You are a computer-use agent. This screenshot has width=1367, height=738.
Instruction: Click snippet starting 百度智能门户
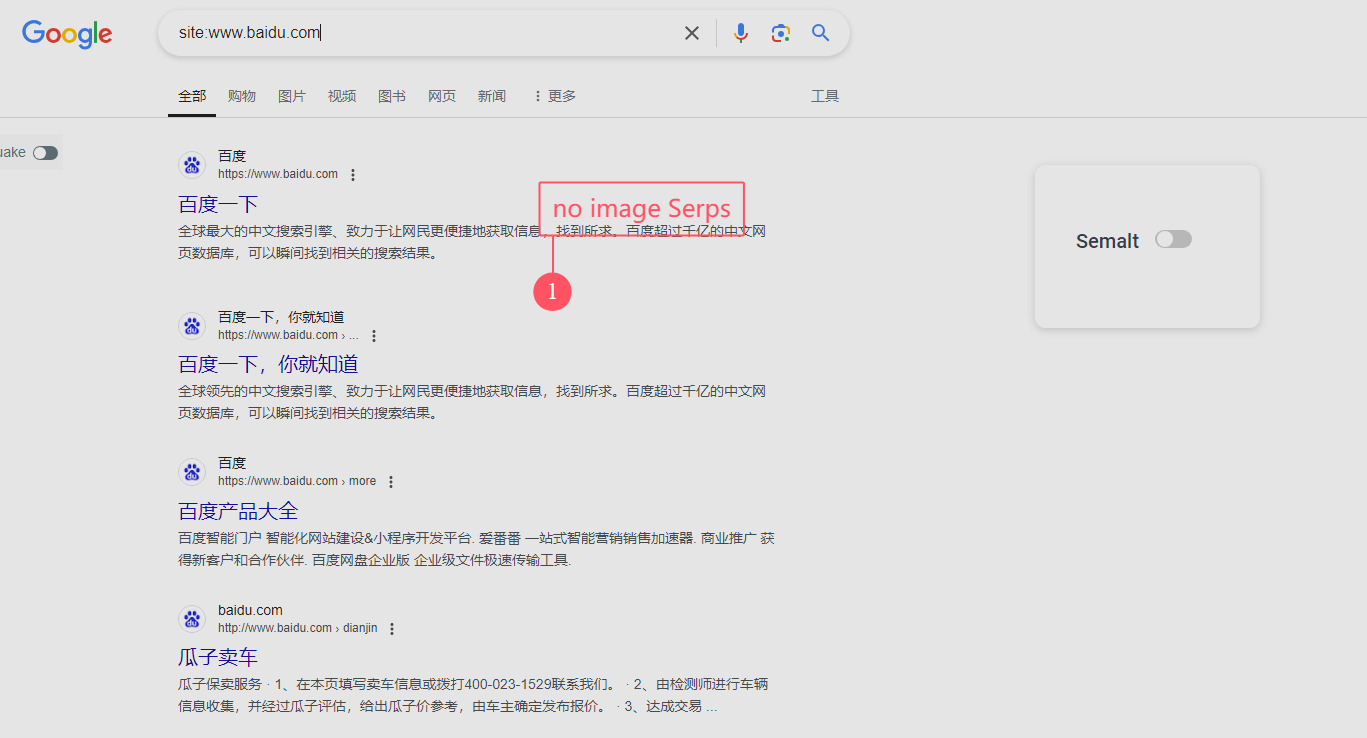[476, 549]
